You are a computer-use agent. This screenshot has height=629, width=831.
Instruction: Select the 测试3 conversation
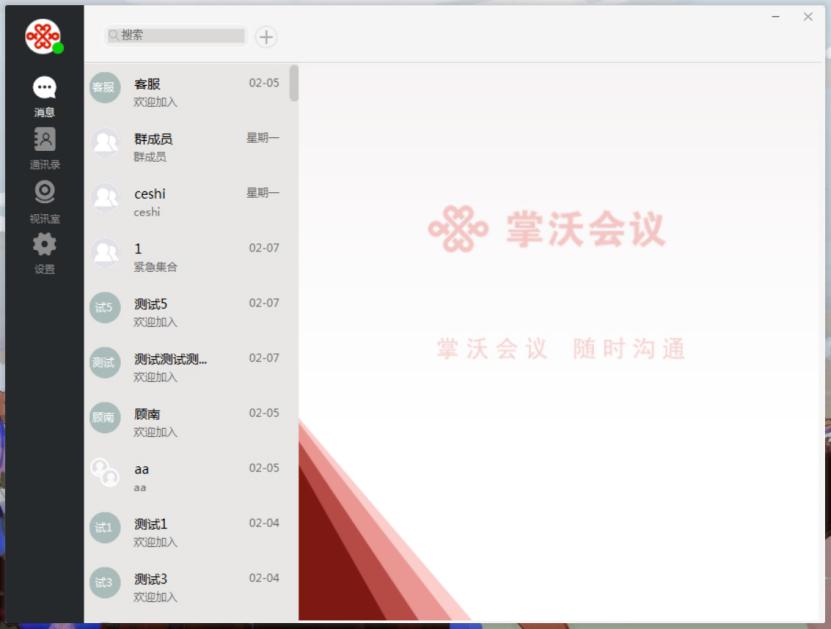tap(190, 587)
